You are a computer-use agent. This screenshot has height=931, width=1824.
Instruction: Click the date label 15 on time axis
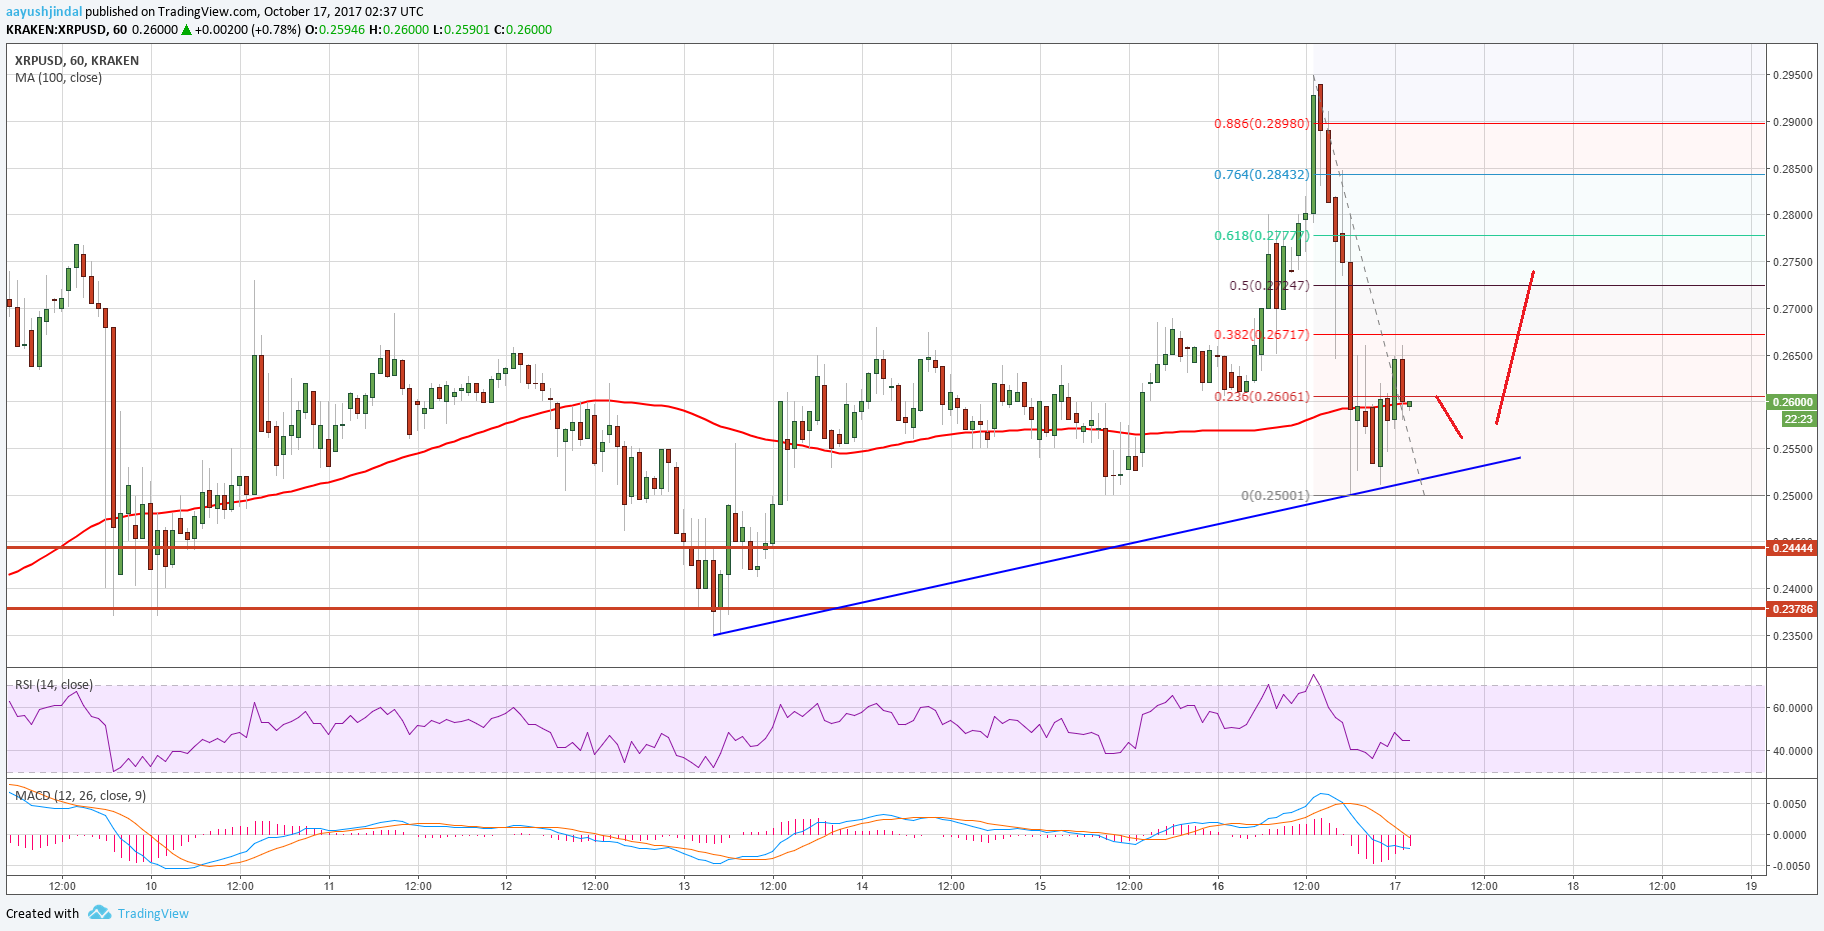click(1040, 886)
